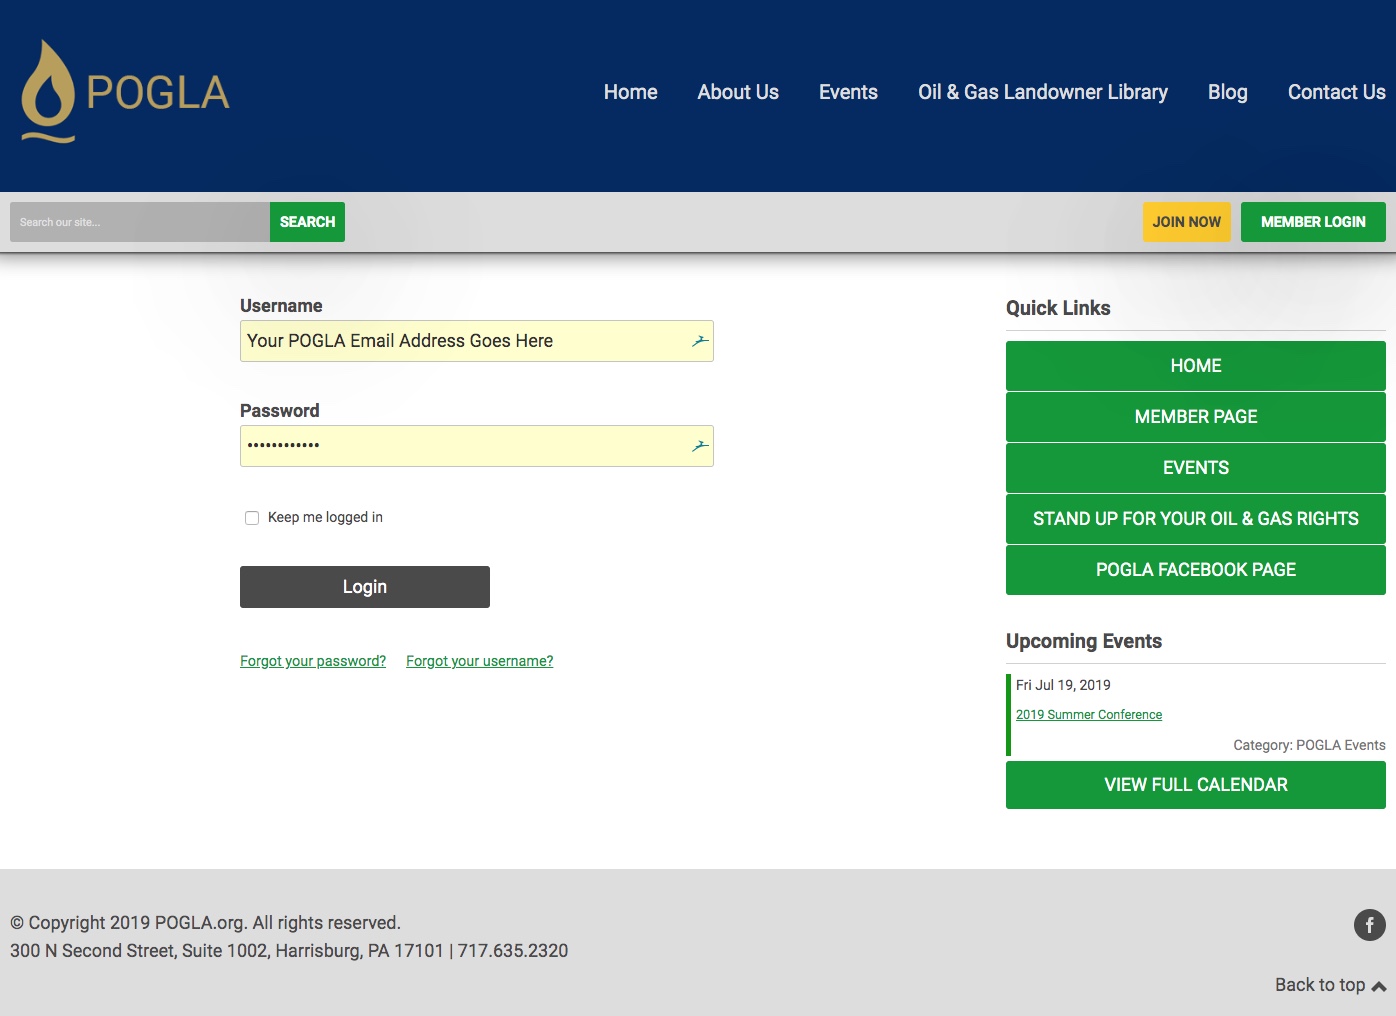Viewport: 1396px width, 1016px height.
Task: Open the POGLA FACEBOOK PAGE quick link
Action: pyautogui.click(x=1196, y=570)
